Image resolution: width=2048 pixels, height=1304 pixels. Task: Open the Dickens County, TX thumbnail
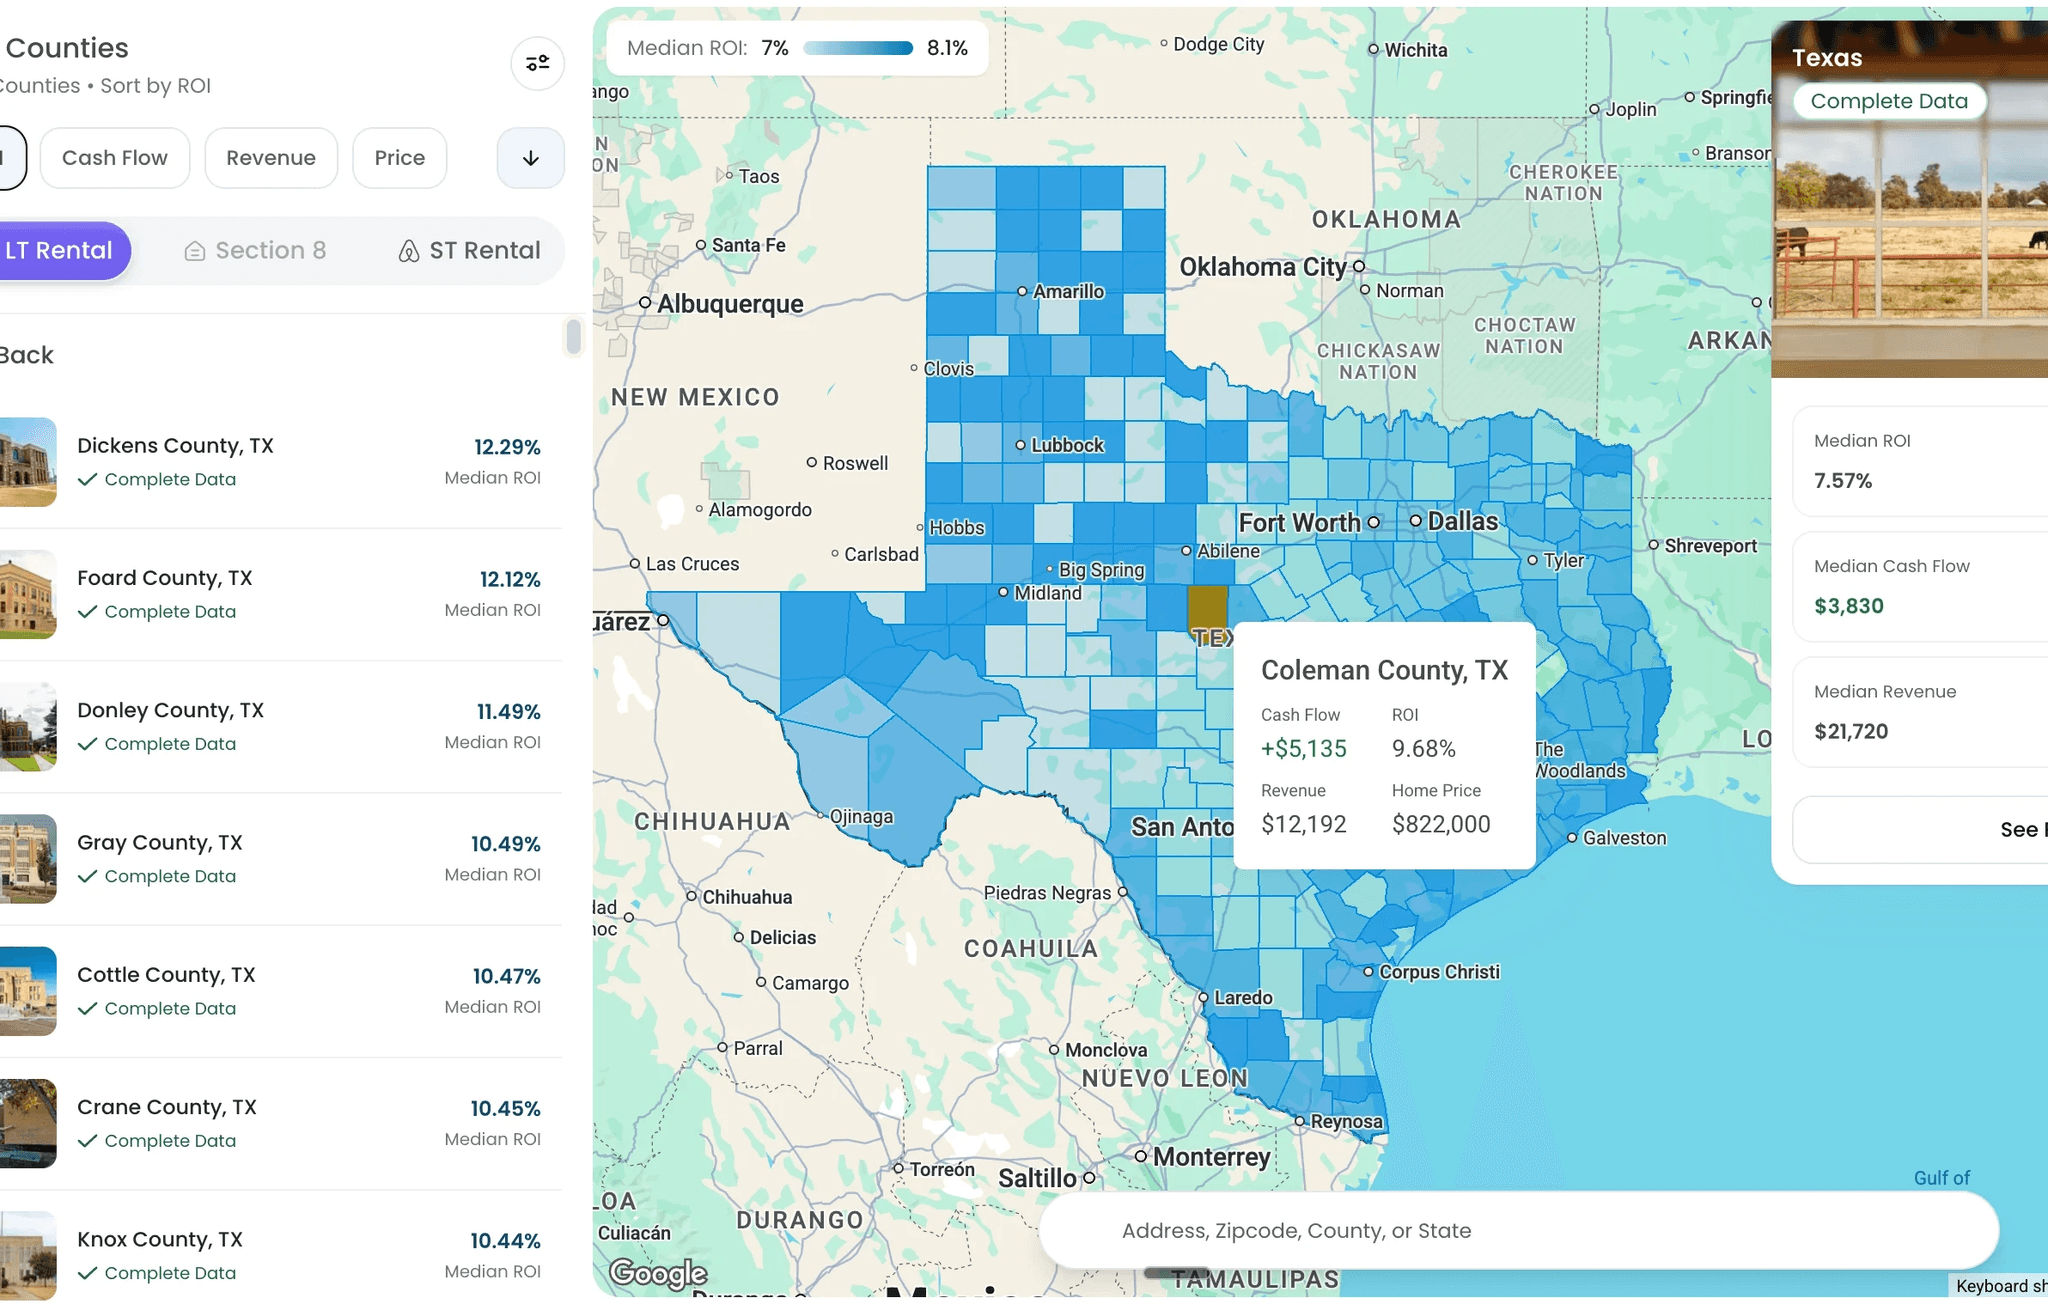pyautogui.click(x=28, y=462)
